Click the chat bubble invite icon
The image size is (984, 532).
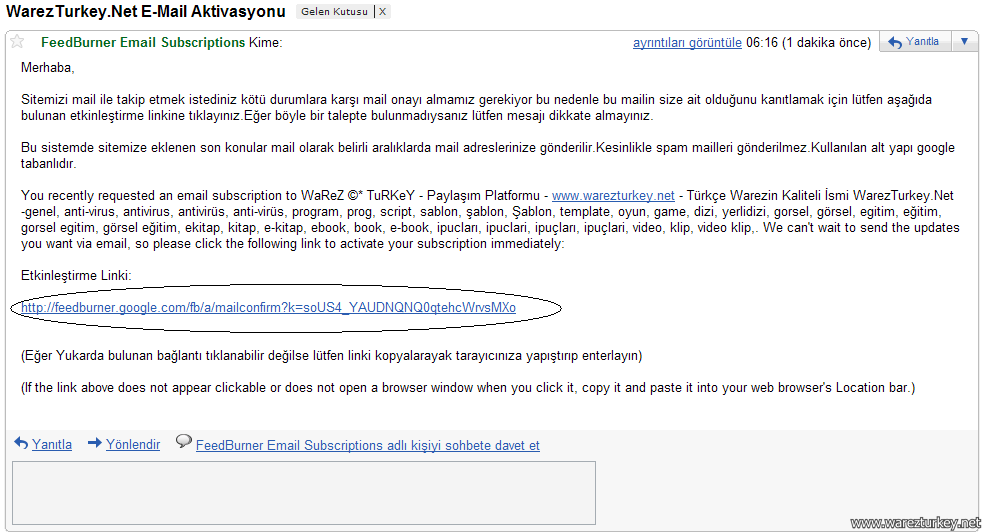coord(184,442)
